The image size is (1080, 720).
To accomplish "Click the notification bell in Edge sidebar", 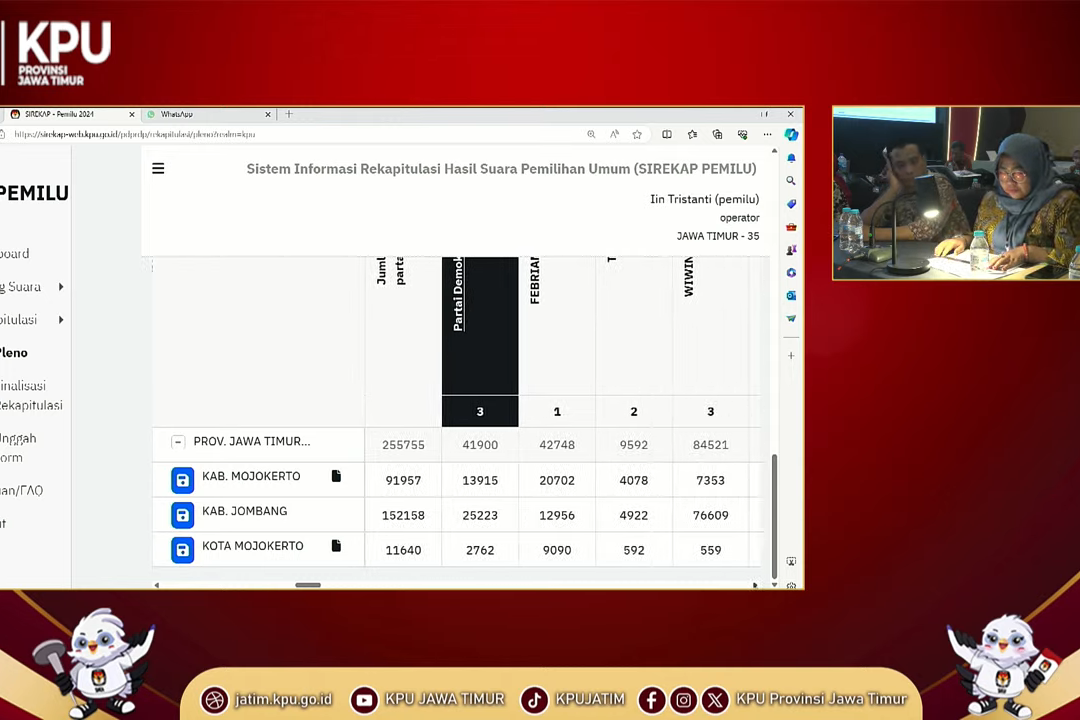I will tap(791, 158).
